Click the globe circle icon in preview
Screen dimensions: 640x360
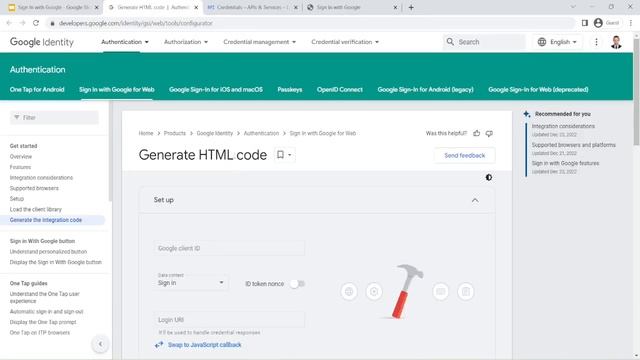point(349,291)
